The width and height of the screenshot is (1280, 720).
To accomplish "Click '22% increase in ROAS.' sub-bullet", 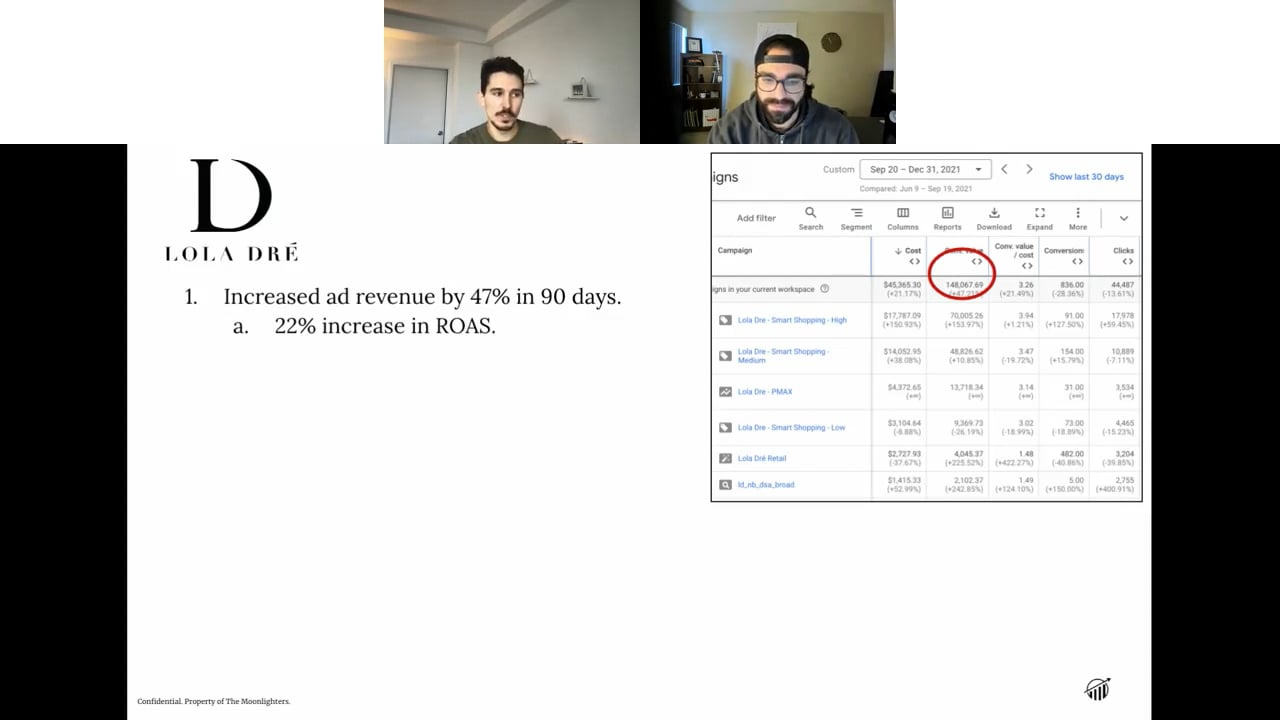I will coord(385,326).
